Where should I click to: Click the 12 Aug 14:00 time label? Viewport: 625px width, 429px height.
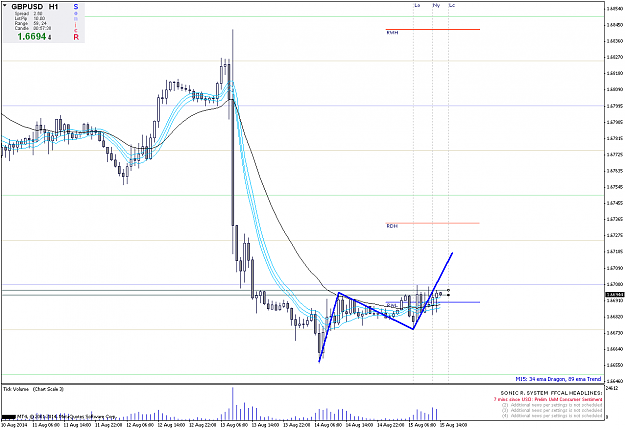point(171,425)
